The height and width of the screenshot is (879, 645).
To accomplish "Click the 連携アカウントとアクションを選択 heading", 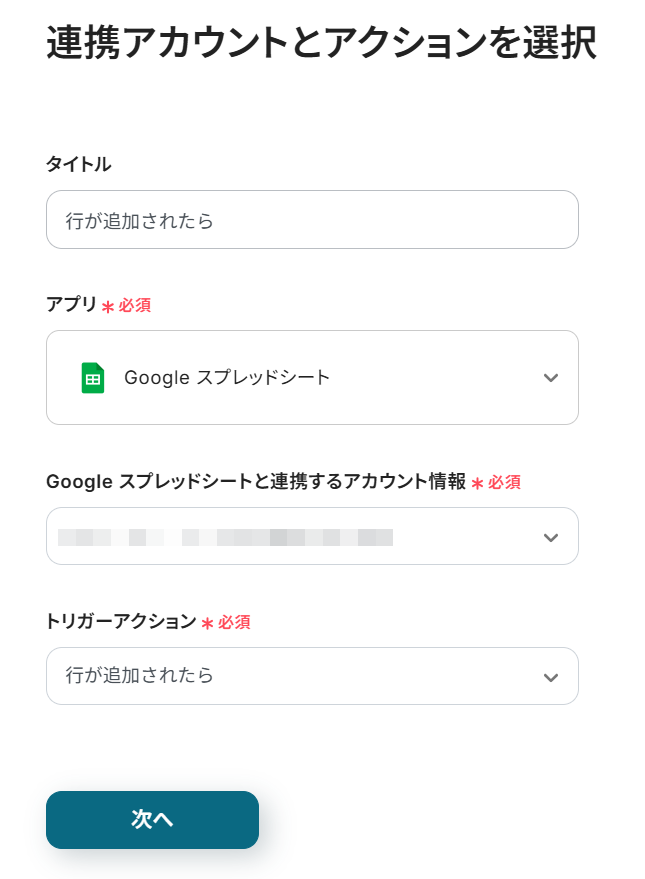I will [x=321, y=44].
